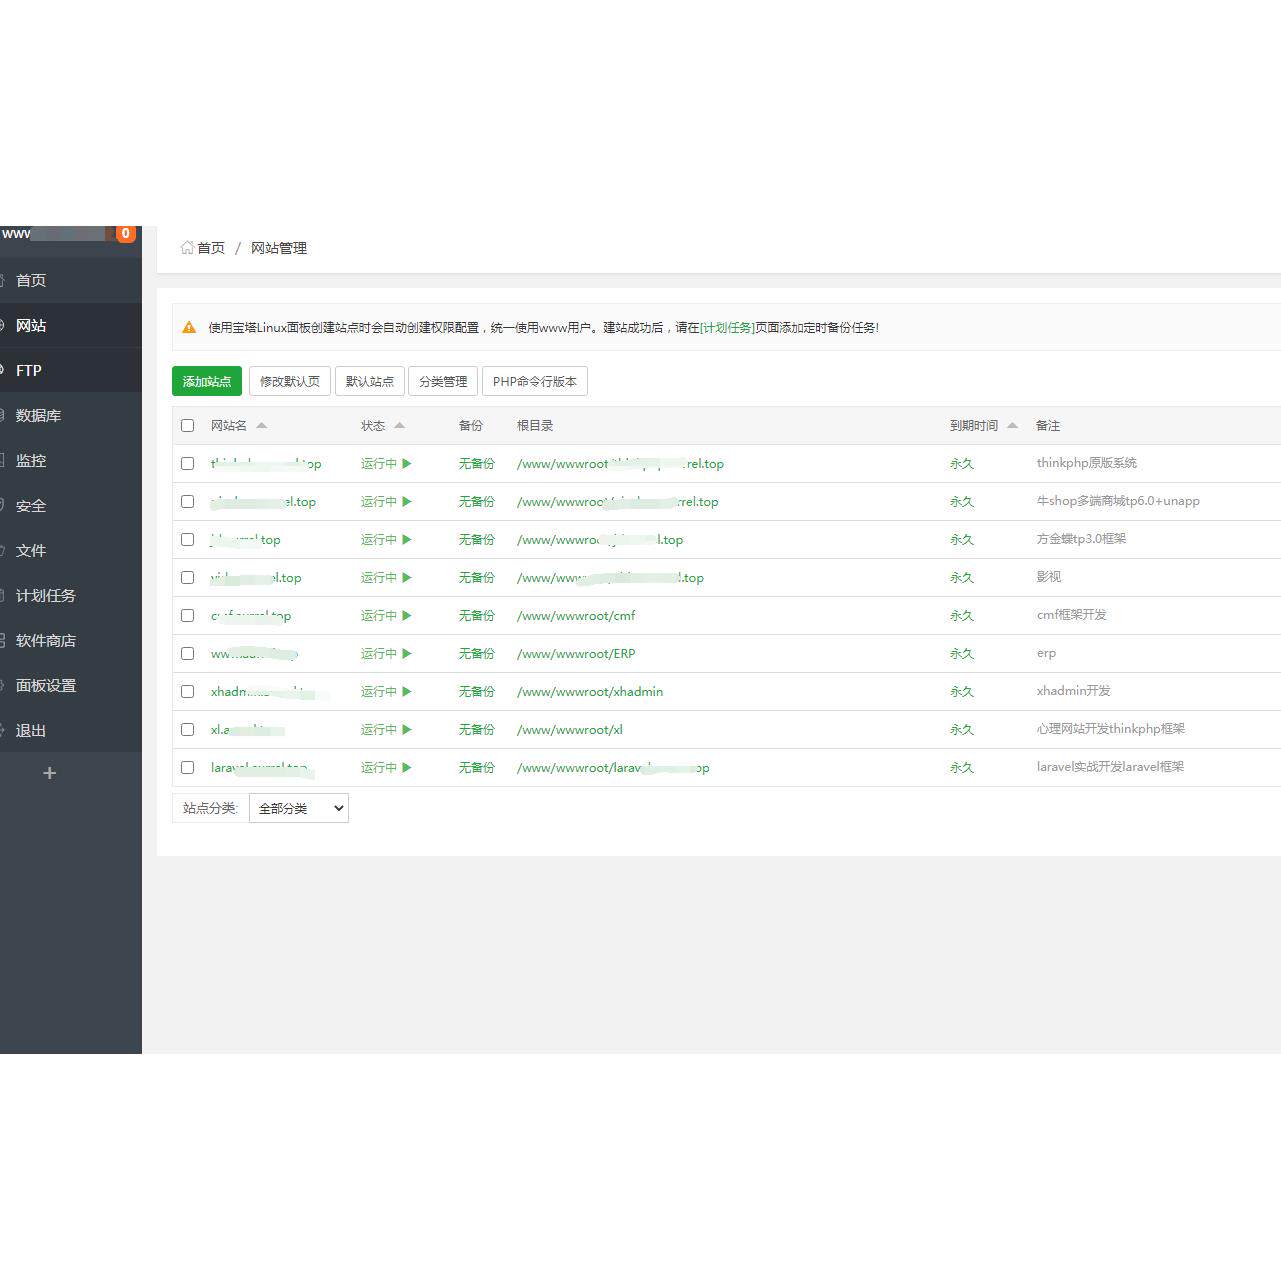Screen dimensions: 1281x1281
Task: Check the box for 方金蝶tp3.0框架 row
Action: [187, 540]
